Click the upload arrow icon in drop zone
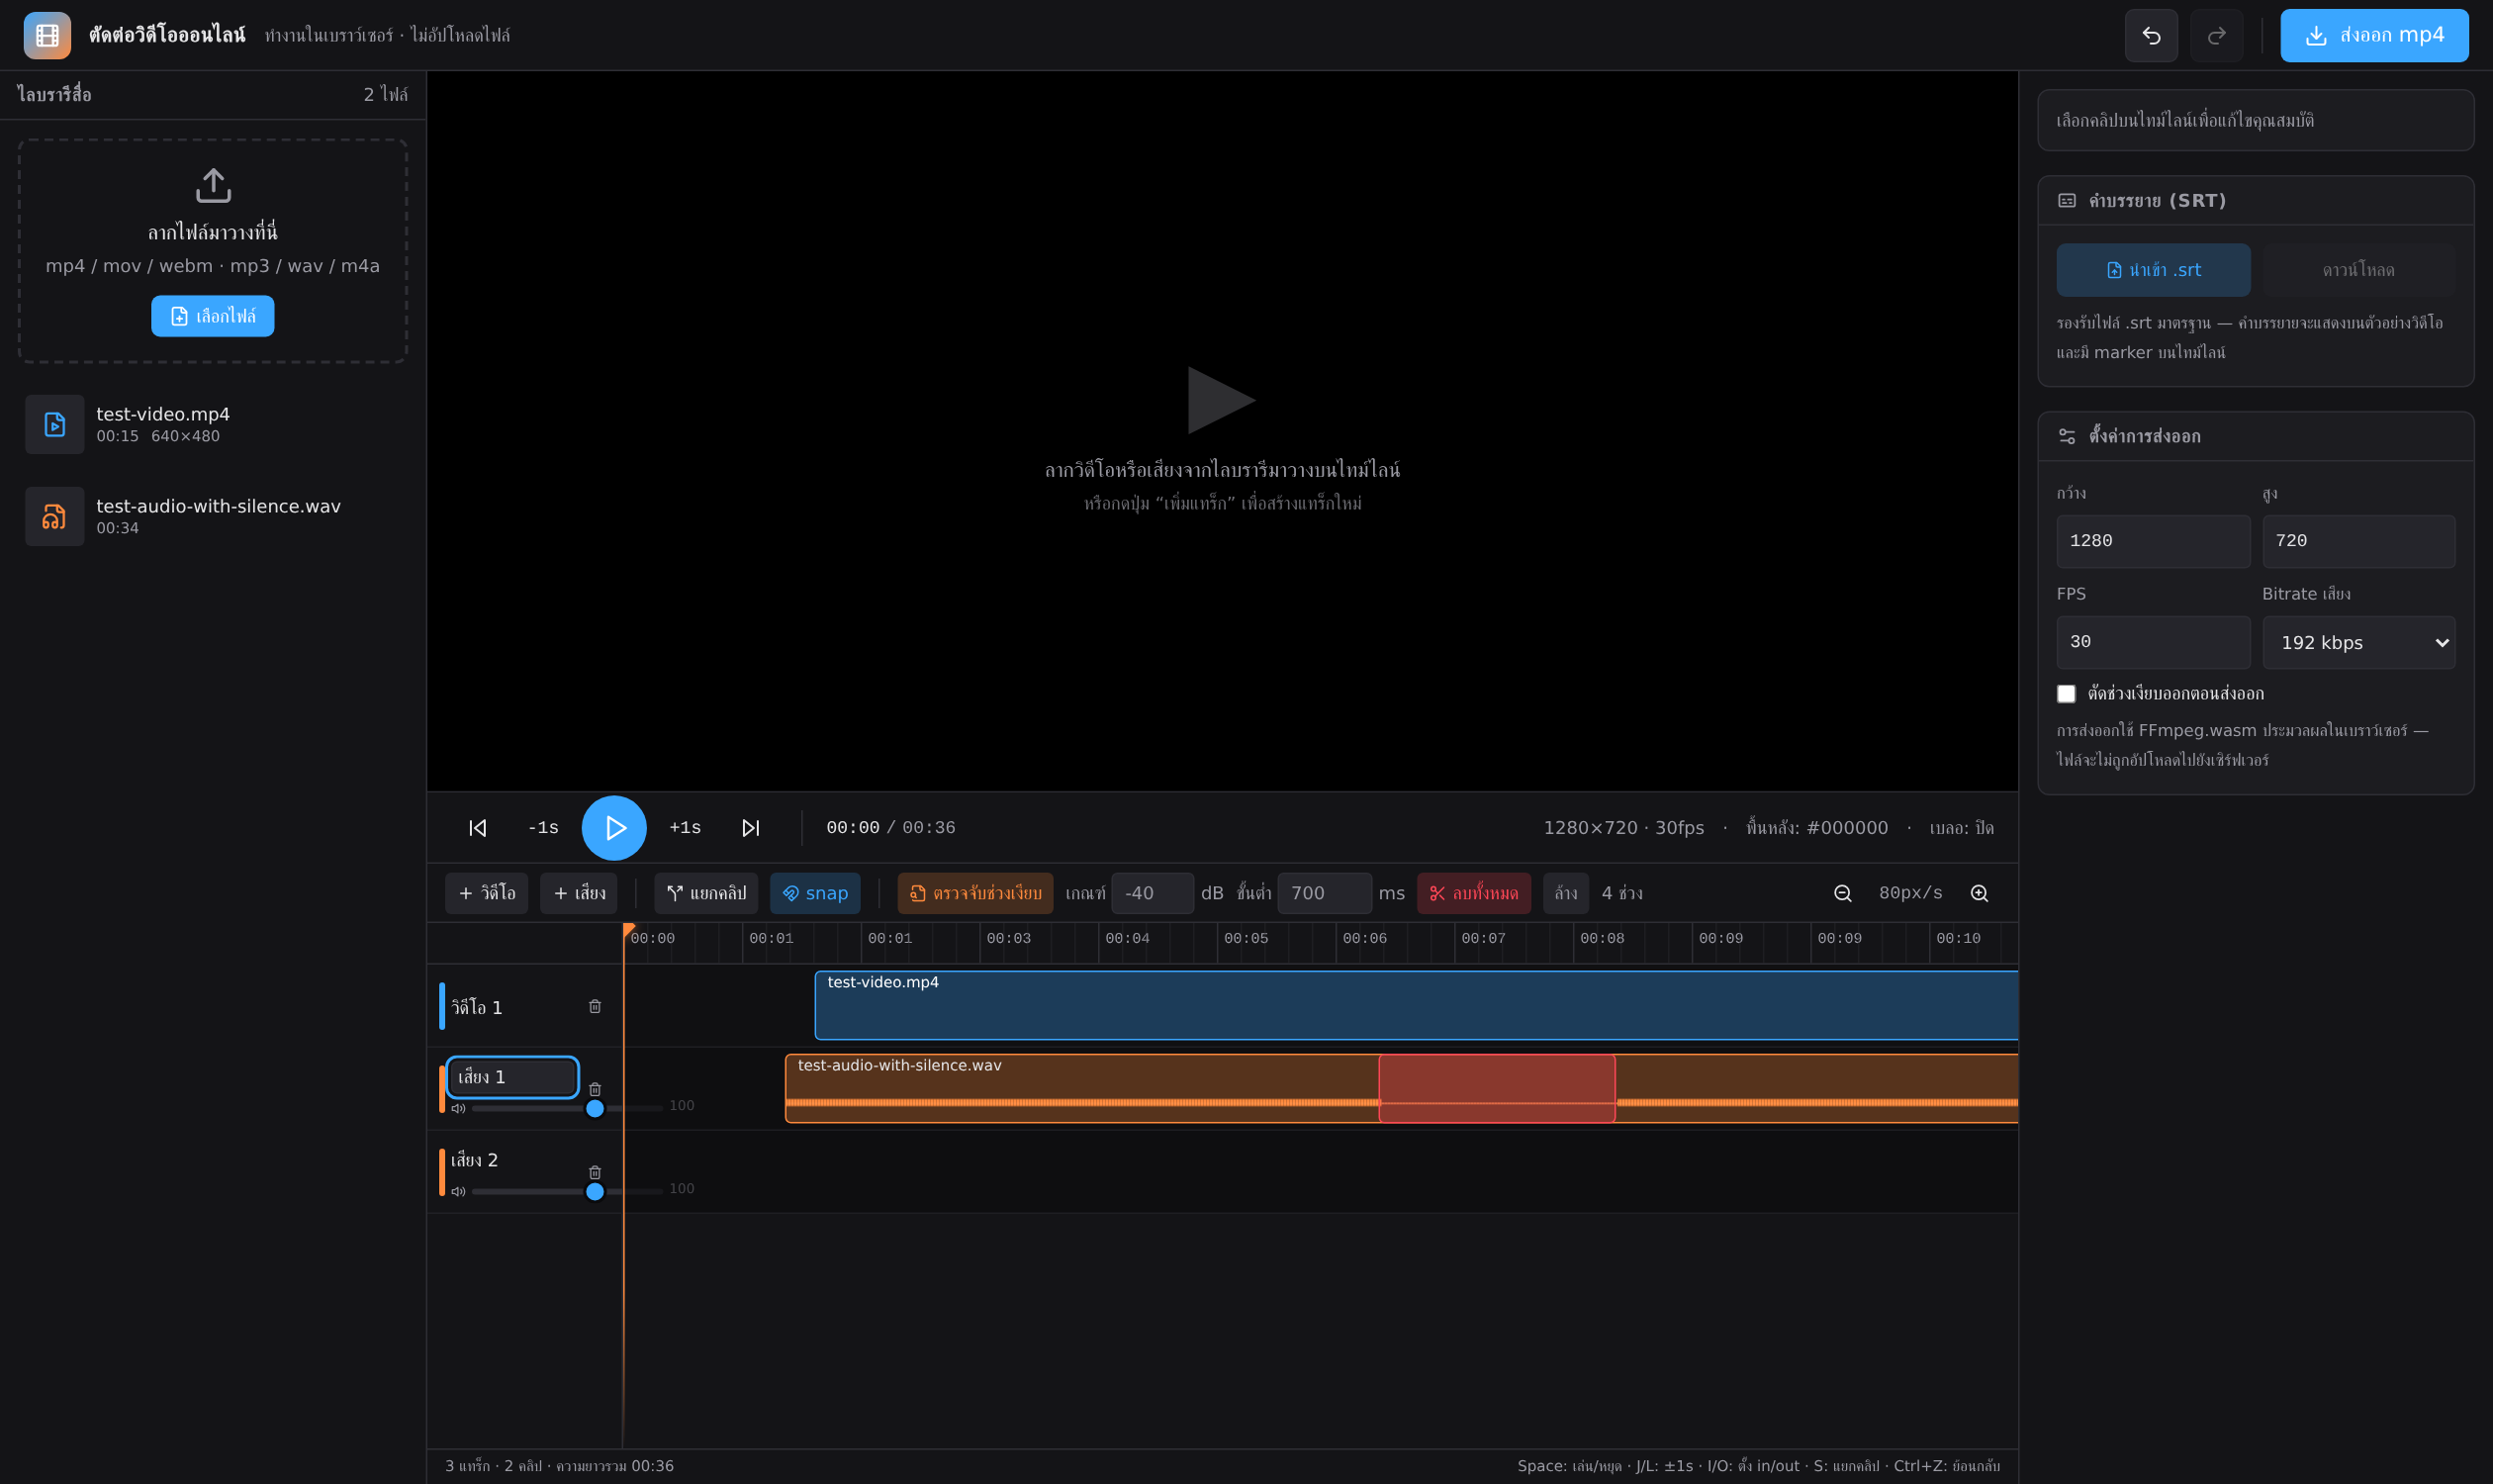 (213, 185)
